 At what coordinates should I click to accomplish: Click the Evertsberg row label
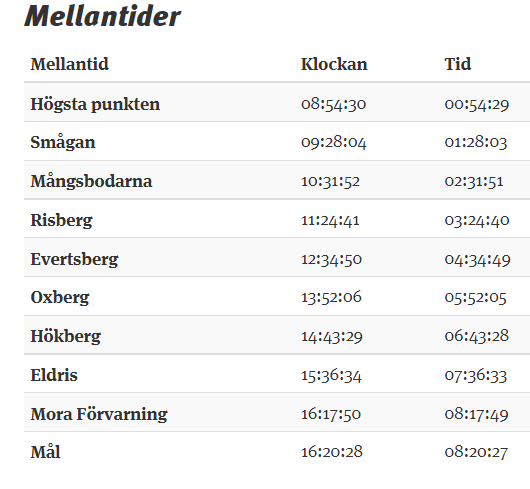click(74, 260)
